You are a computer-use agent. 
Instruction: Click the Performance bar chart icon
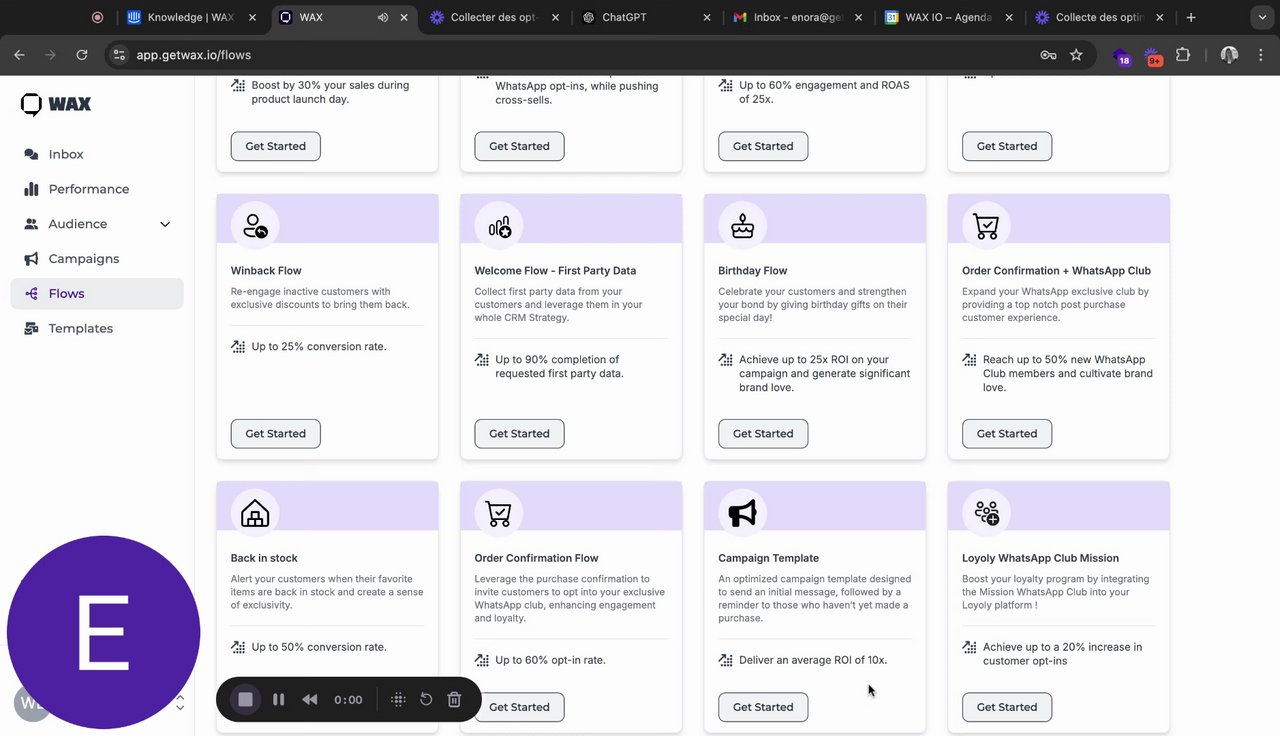31,189
